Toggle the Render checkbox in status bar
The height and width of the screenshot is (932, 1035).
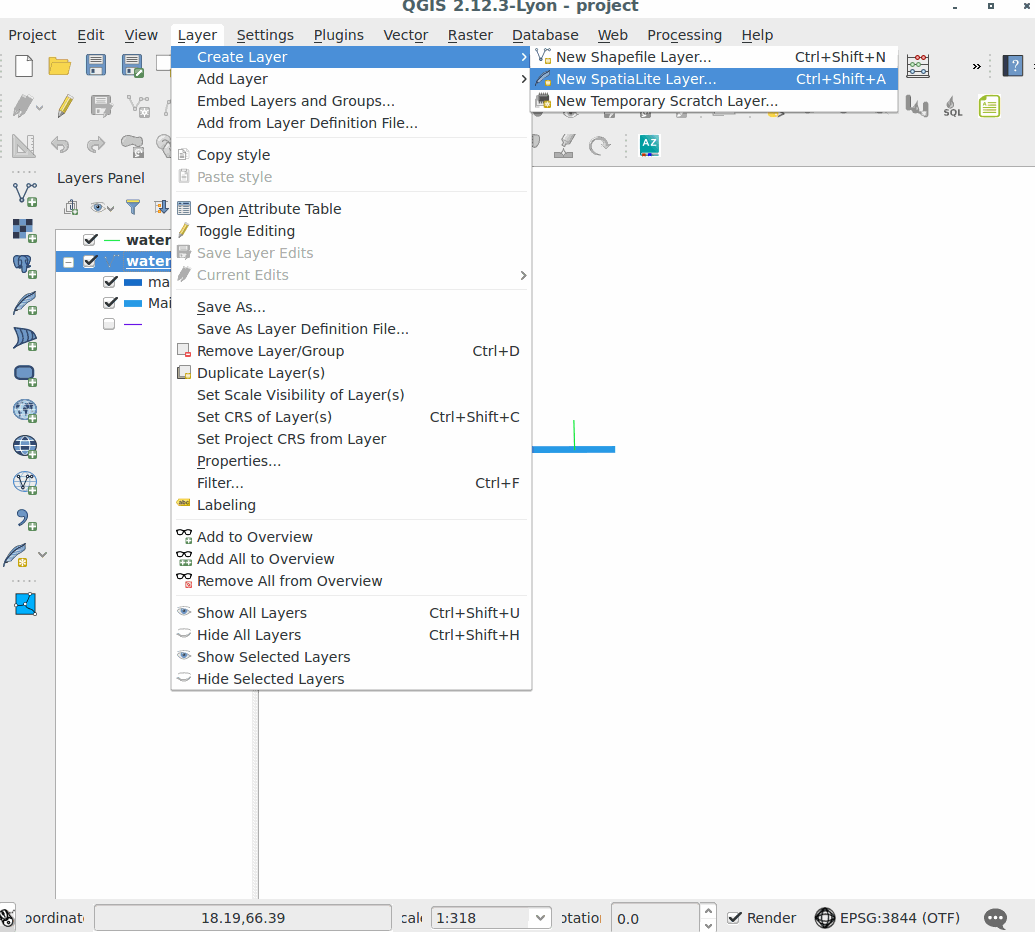coord(734,918)
